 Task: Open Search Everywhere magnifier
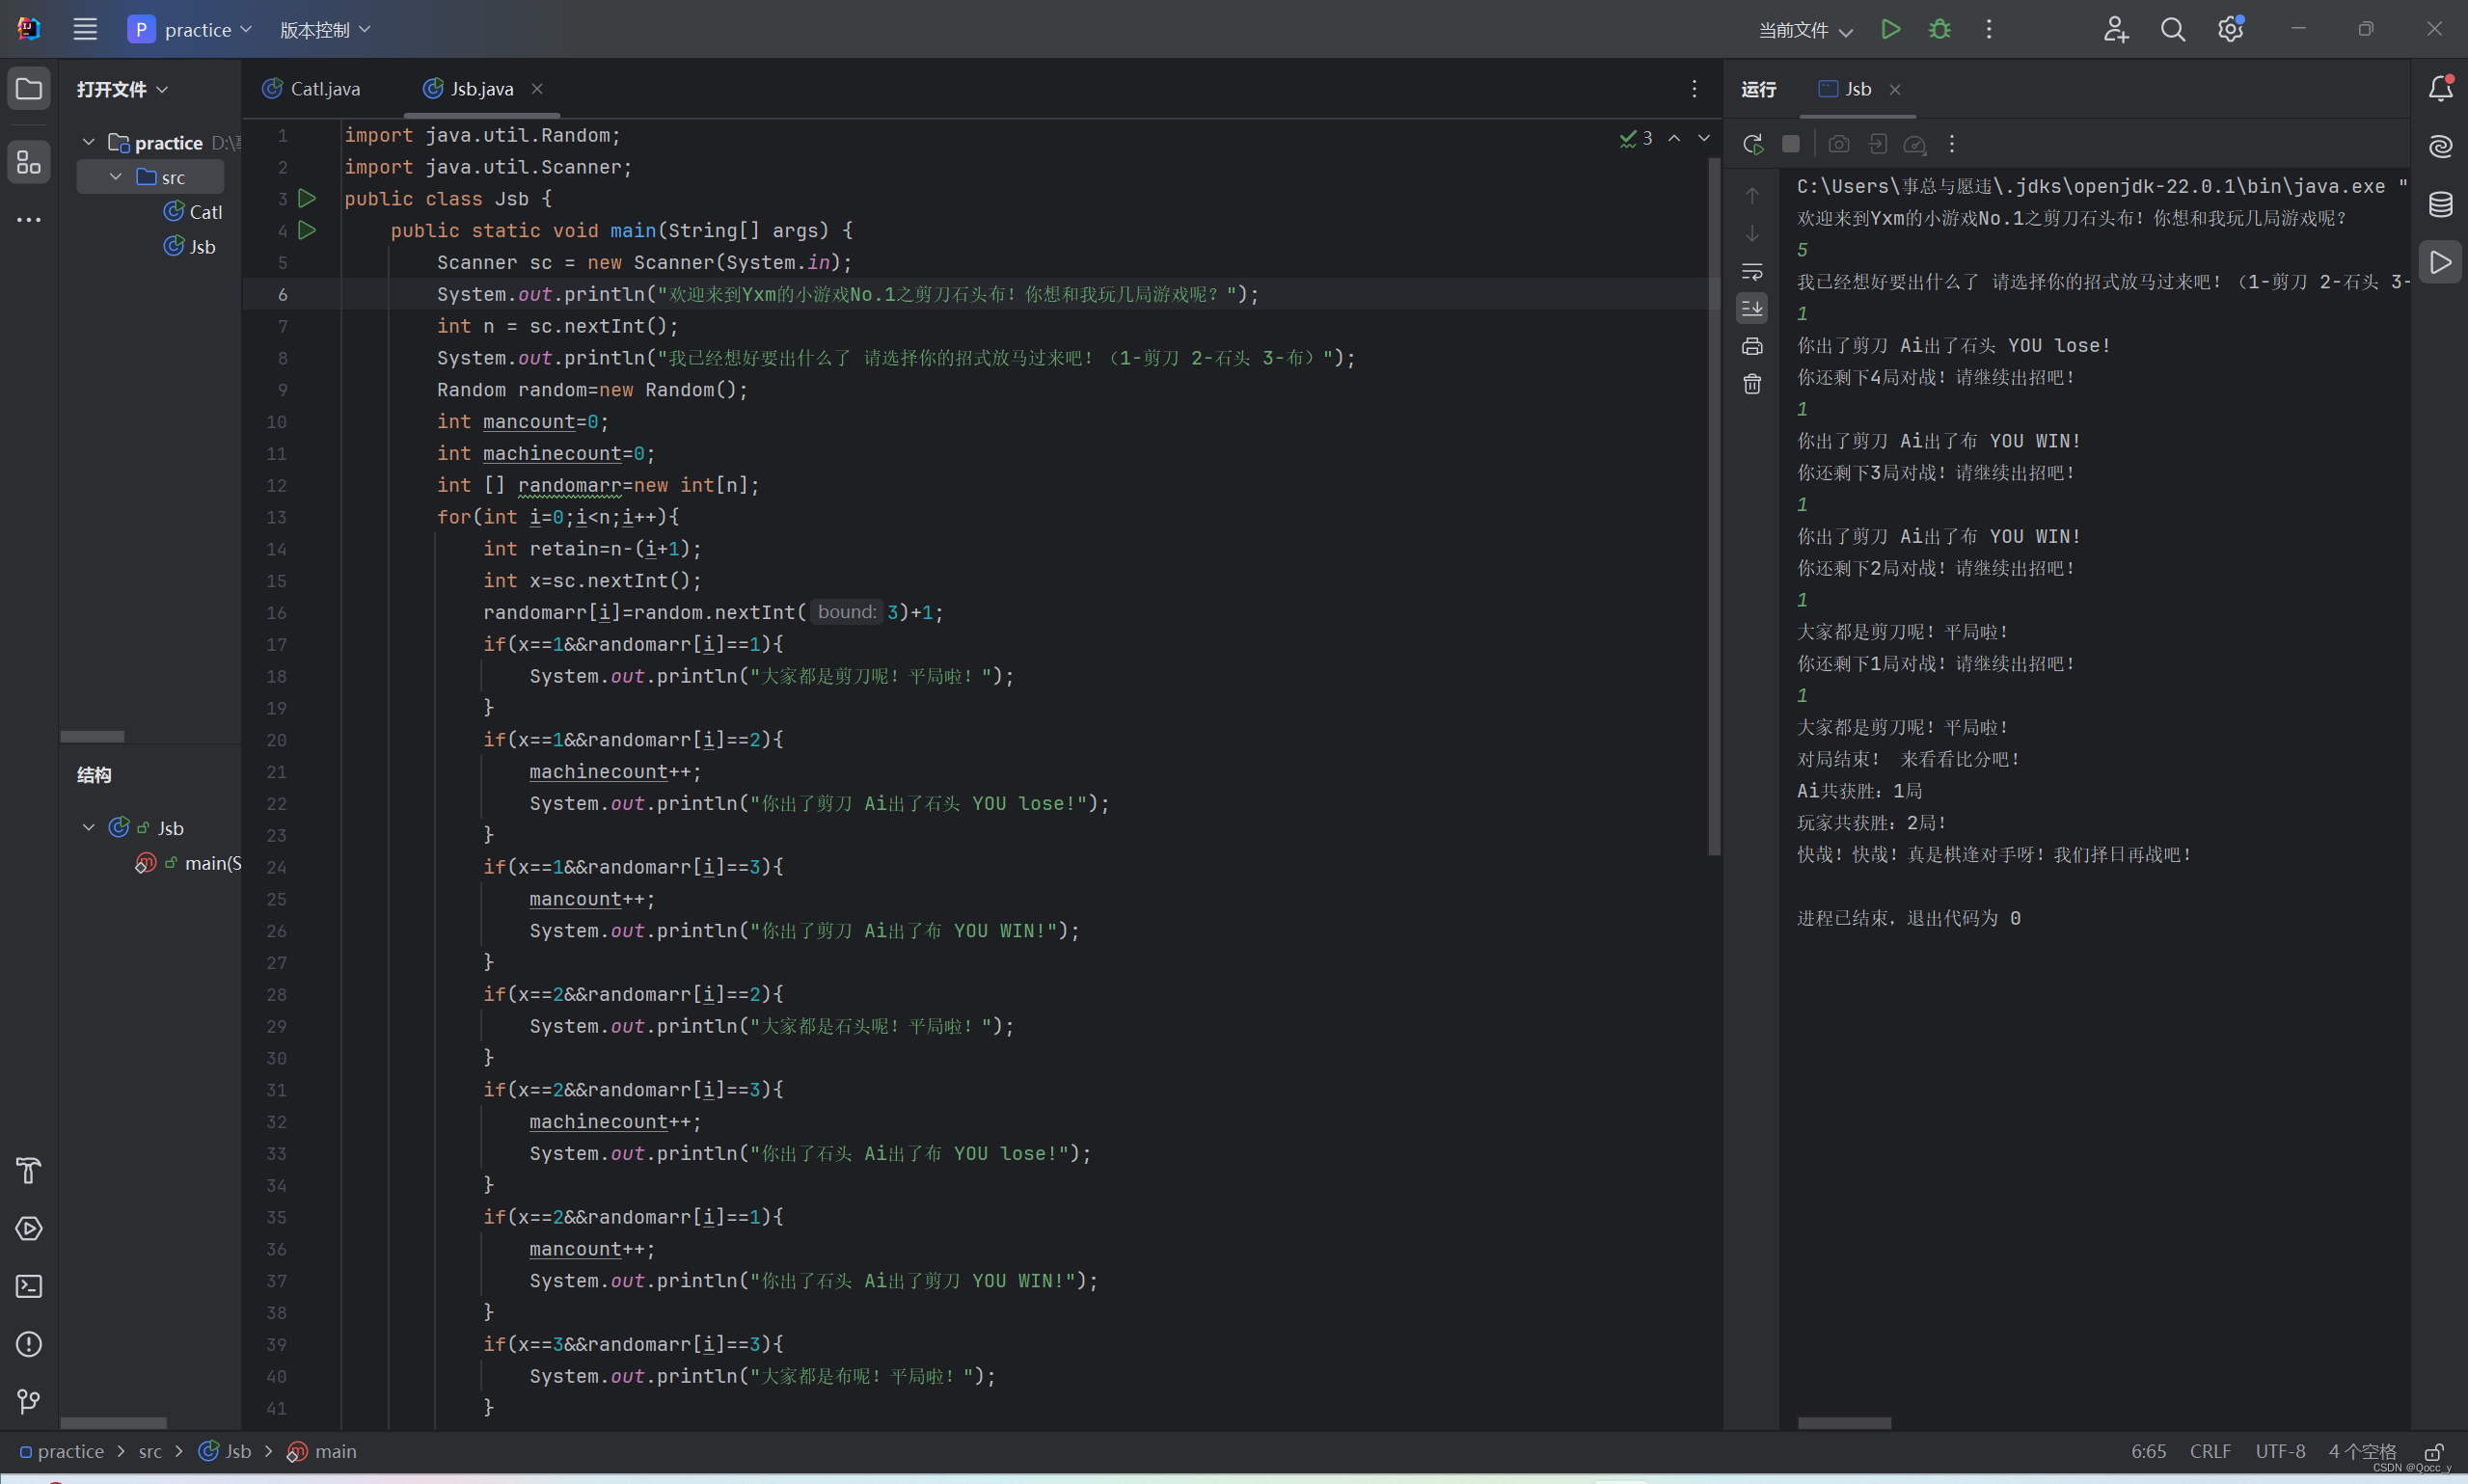(x=2172, y=29)
